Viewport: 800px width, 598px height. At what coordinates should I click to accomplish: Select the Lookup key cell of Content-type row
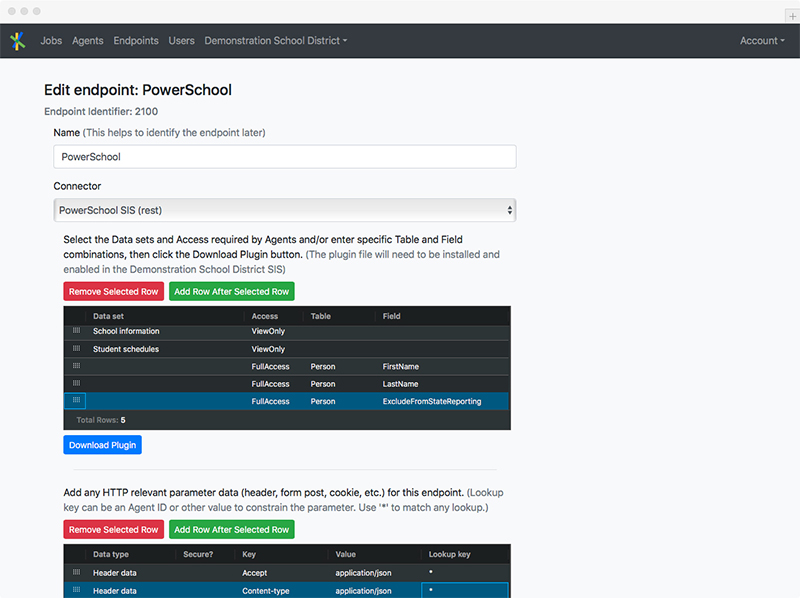464,591
